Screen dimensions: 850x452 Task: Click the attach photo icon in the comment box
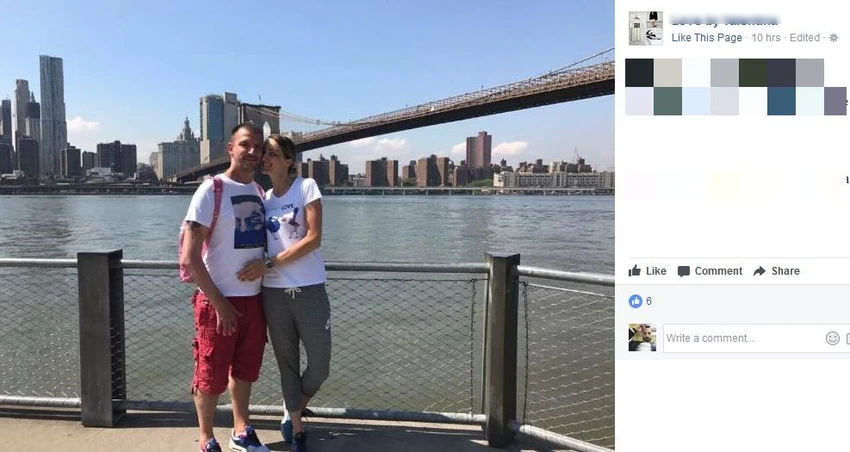(847, 338)
